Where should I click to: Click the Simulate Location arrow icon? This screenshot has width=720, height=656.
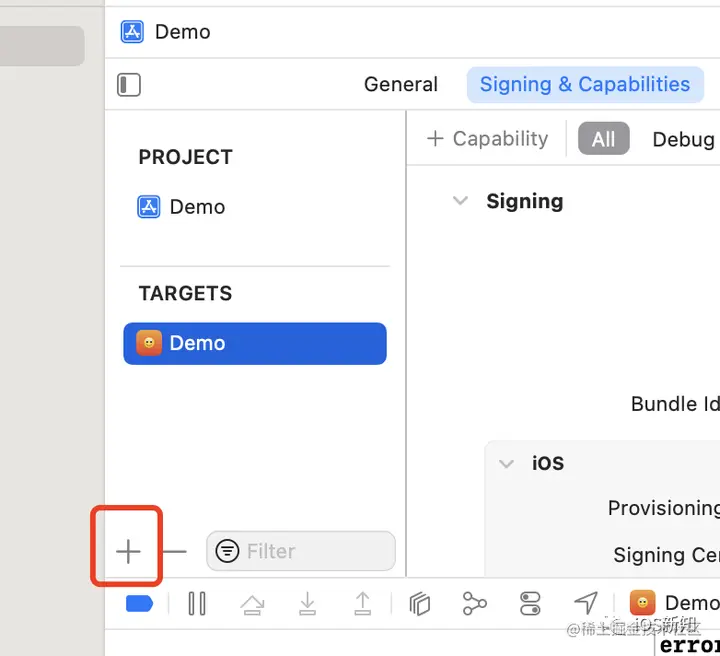586,603
